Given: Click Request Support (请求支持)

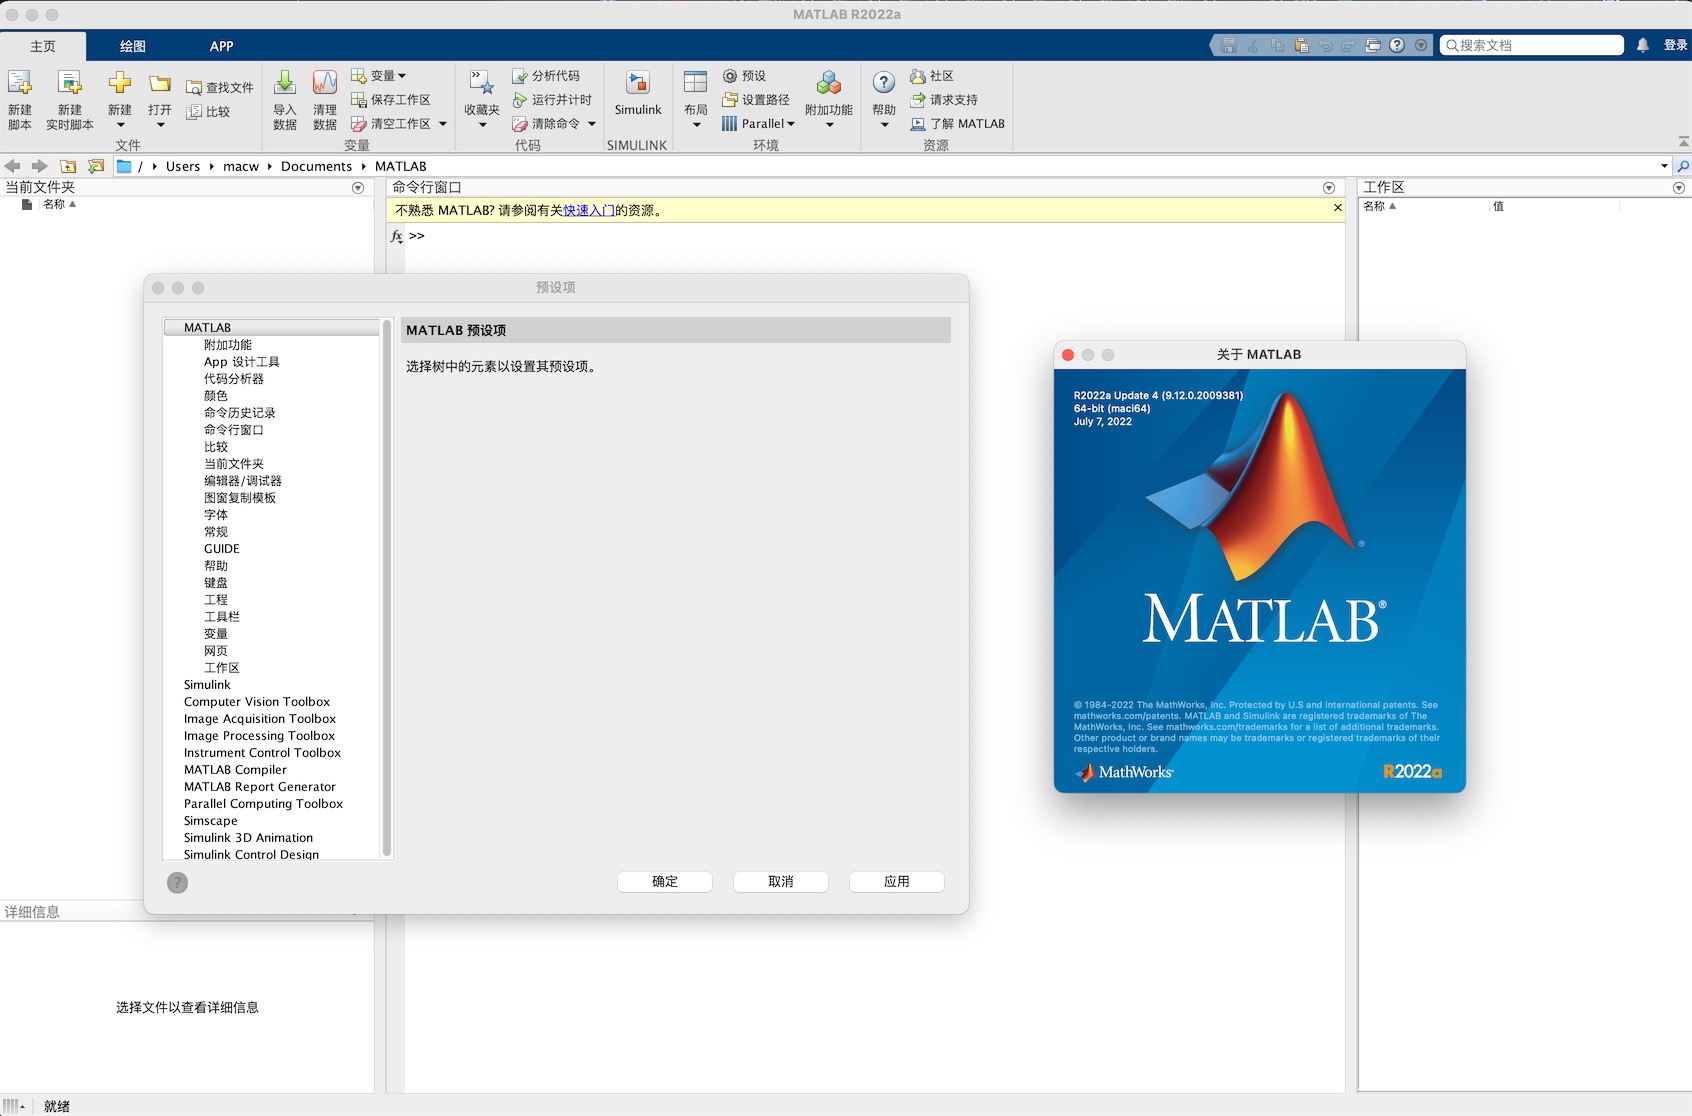Looking at the screenshot, I should click(x=944, y=100).
